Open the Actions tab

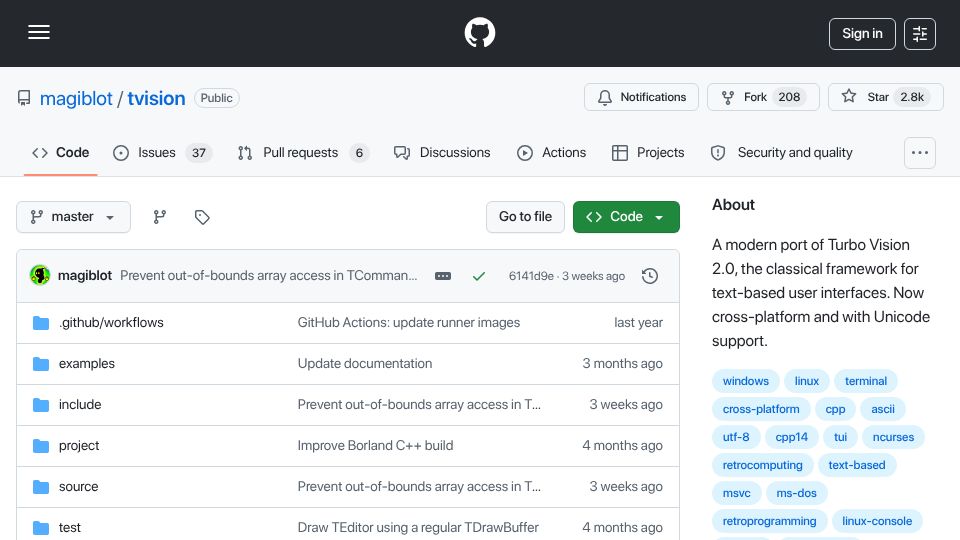click(552, 152)
